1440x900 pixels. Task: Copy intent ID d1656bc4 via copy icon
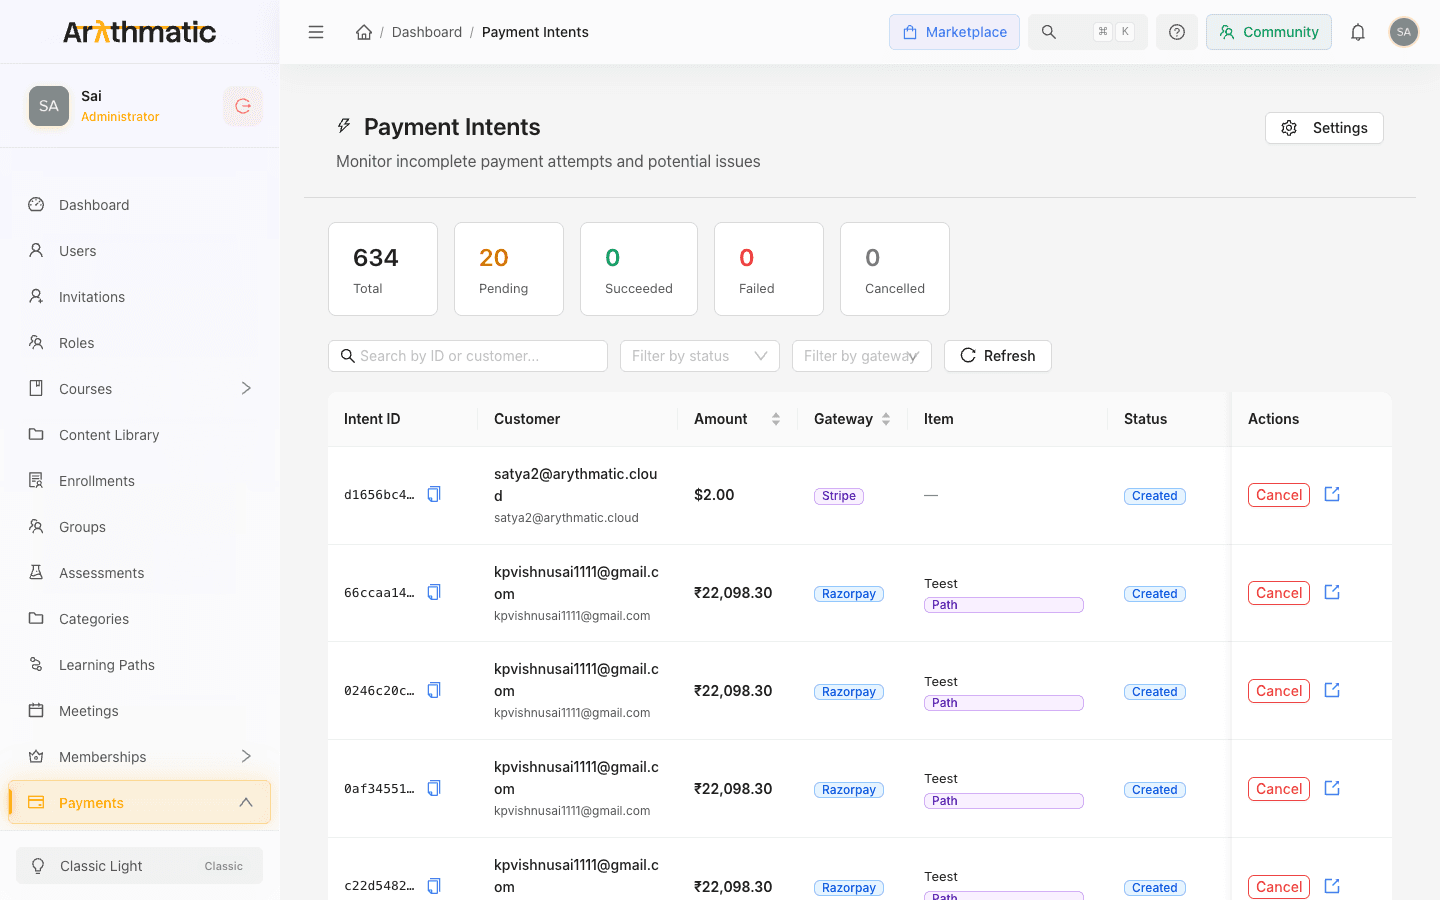pyautogui.click(x=434, y=494)
